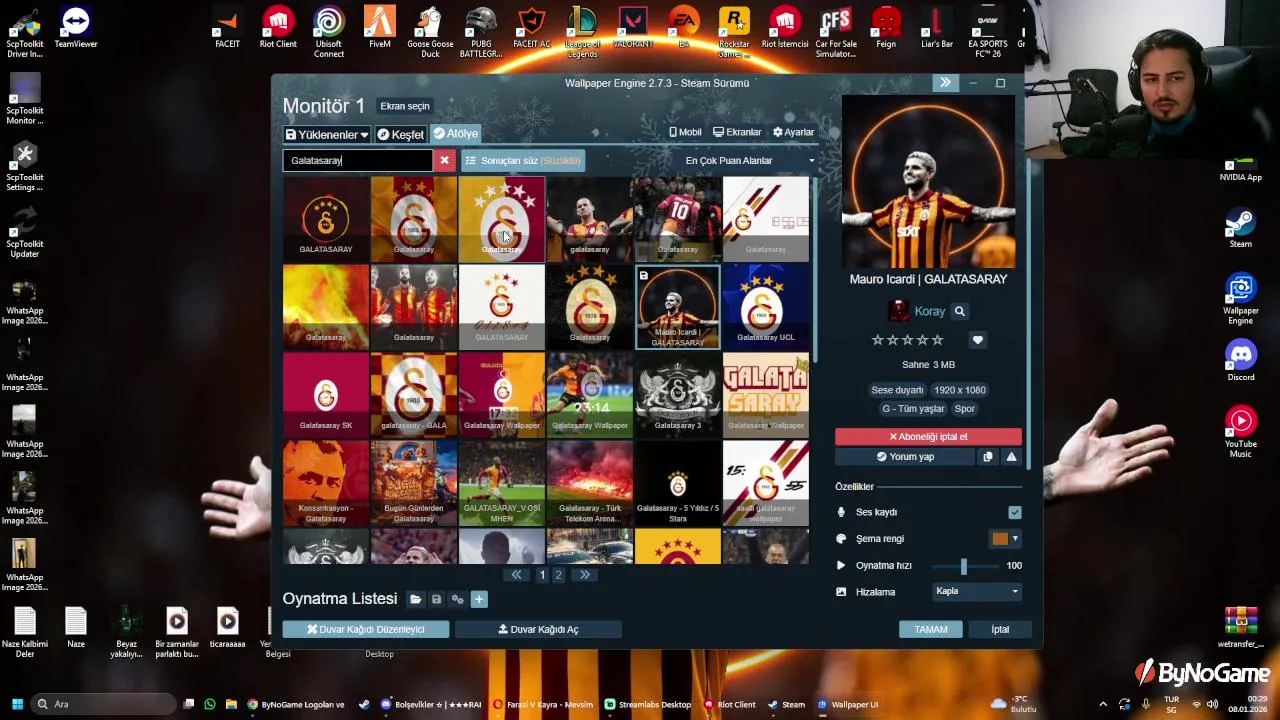Search for author Koray's other wallpapers
Image resolution: width=1280 pixels, height=720 pixels.
point(959,312)
